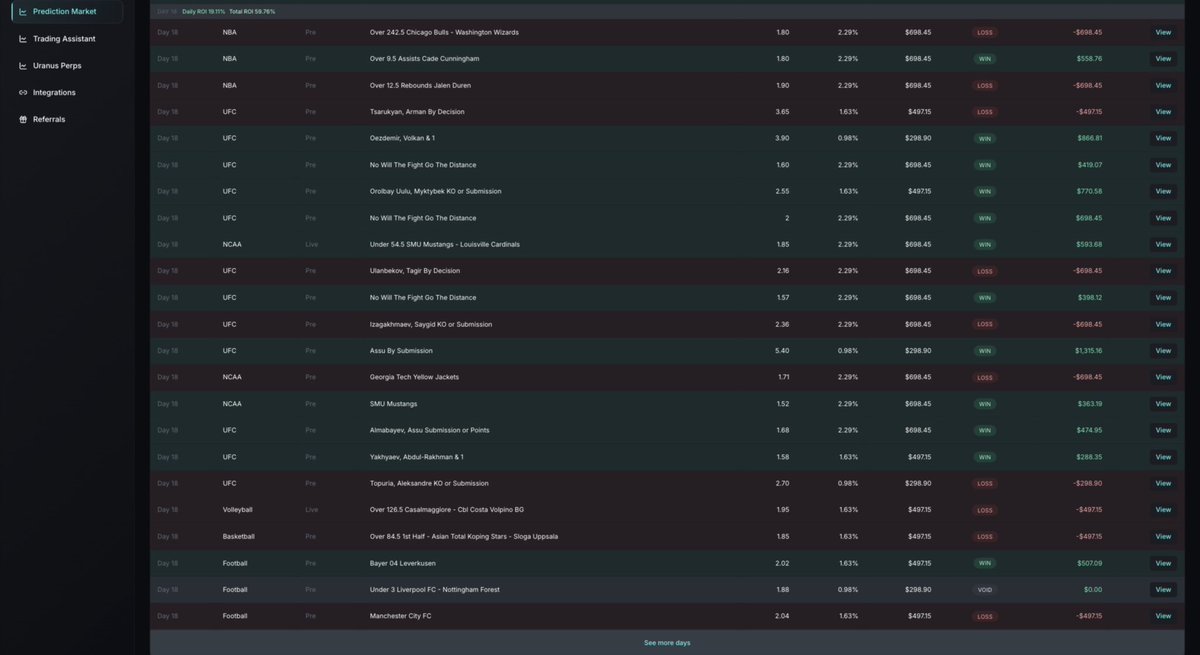Viewport: 1200px width, 655px height.
Task: Click odds 3.65 in Tsarukyan row
Action: pyautogui.click(x=782, y=112)
